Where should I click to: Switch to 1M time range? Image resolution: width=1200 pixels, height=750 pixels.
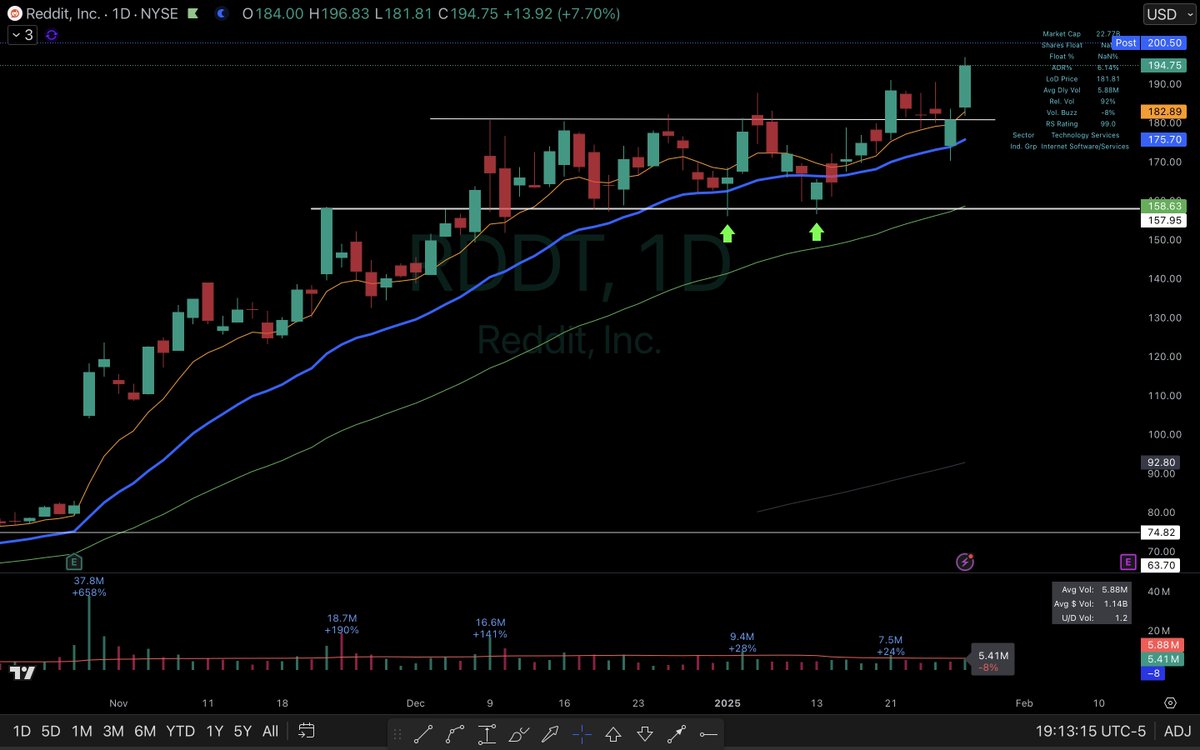[84, 731]
